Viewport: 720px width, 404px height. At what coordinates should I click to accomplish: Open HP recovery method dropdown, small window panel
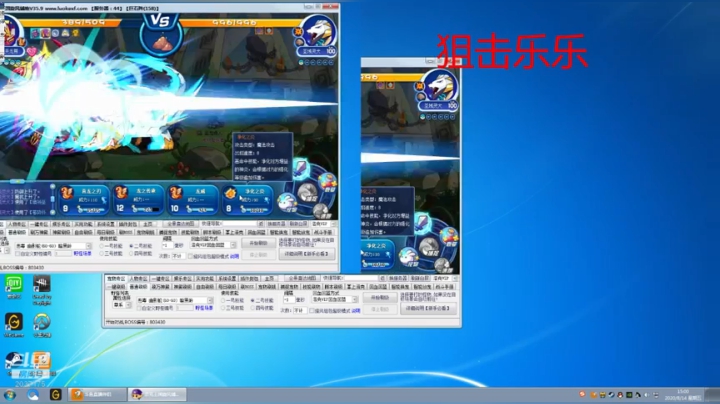[354, 299]
